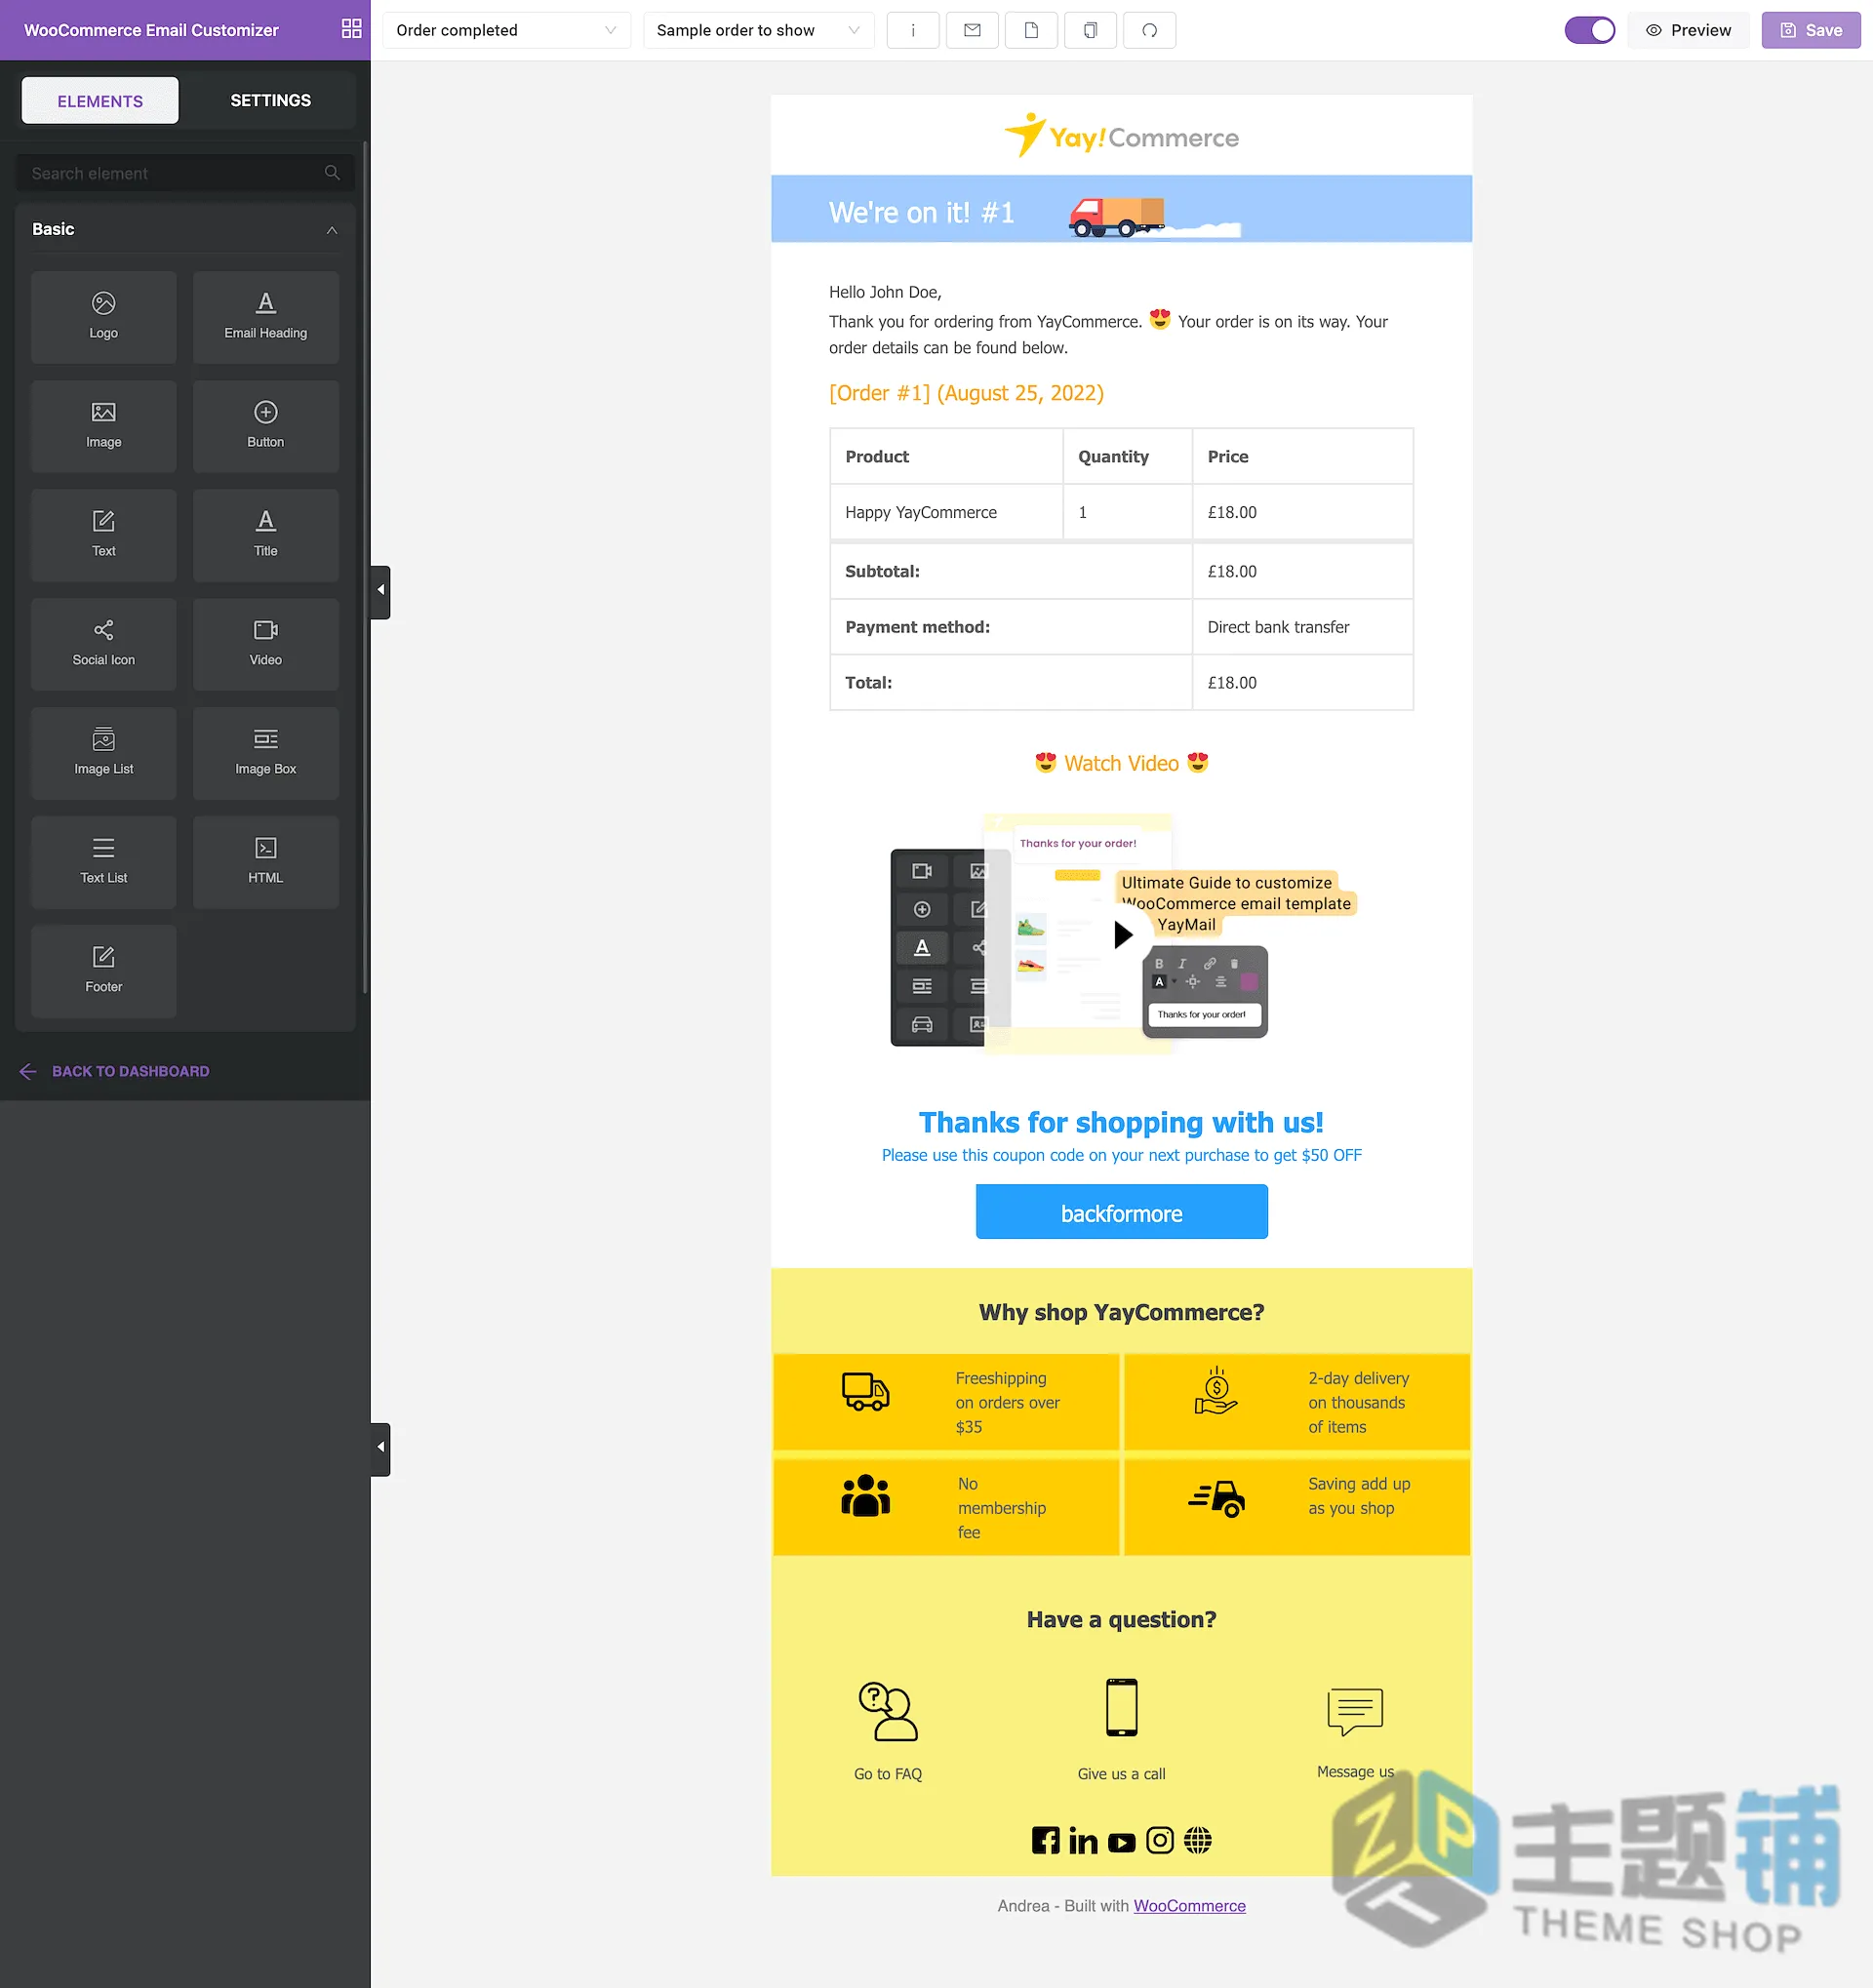1873x1988 pixels.
Task: Select the Saving add up fast-truck icon
Action: (x=1216, y=1498)
